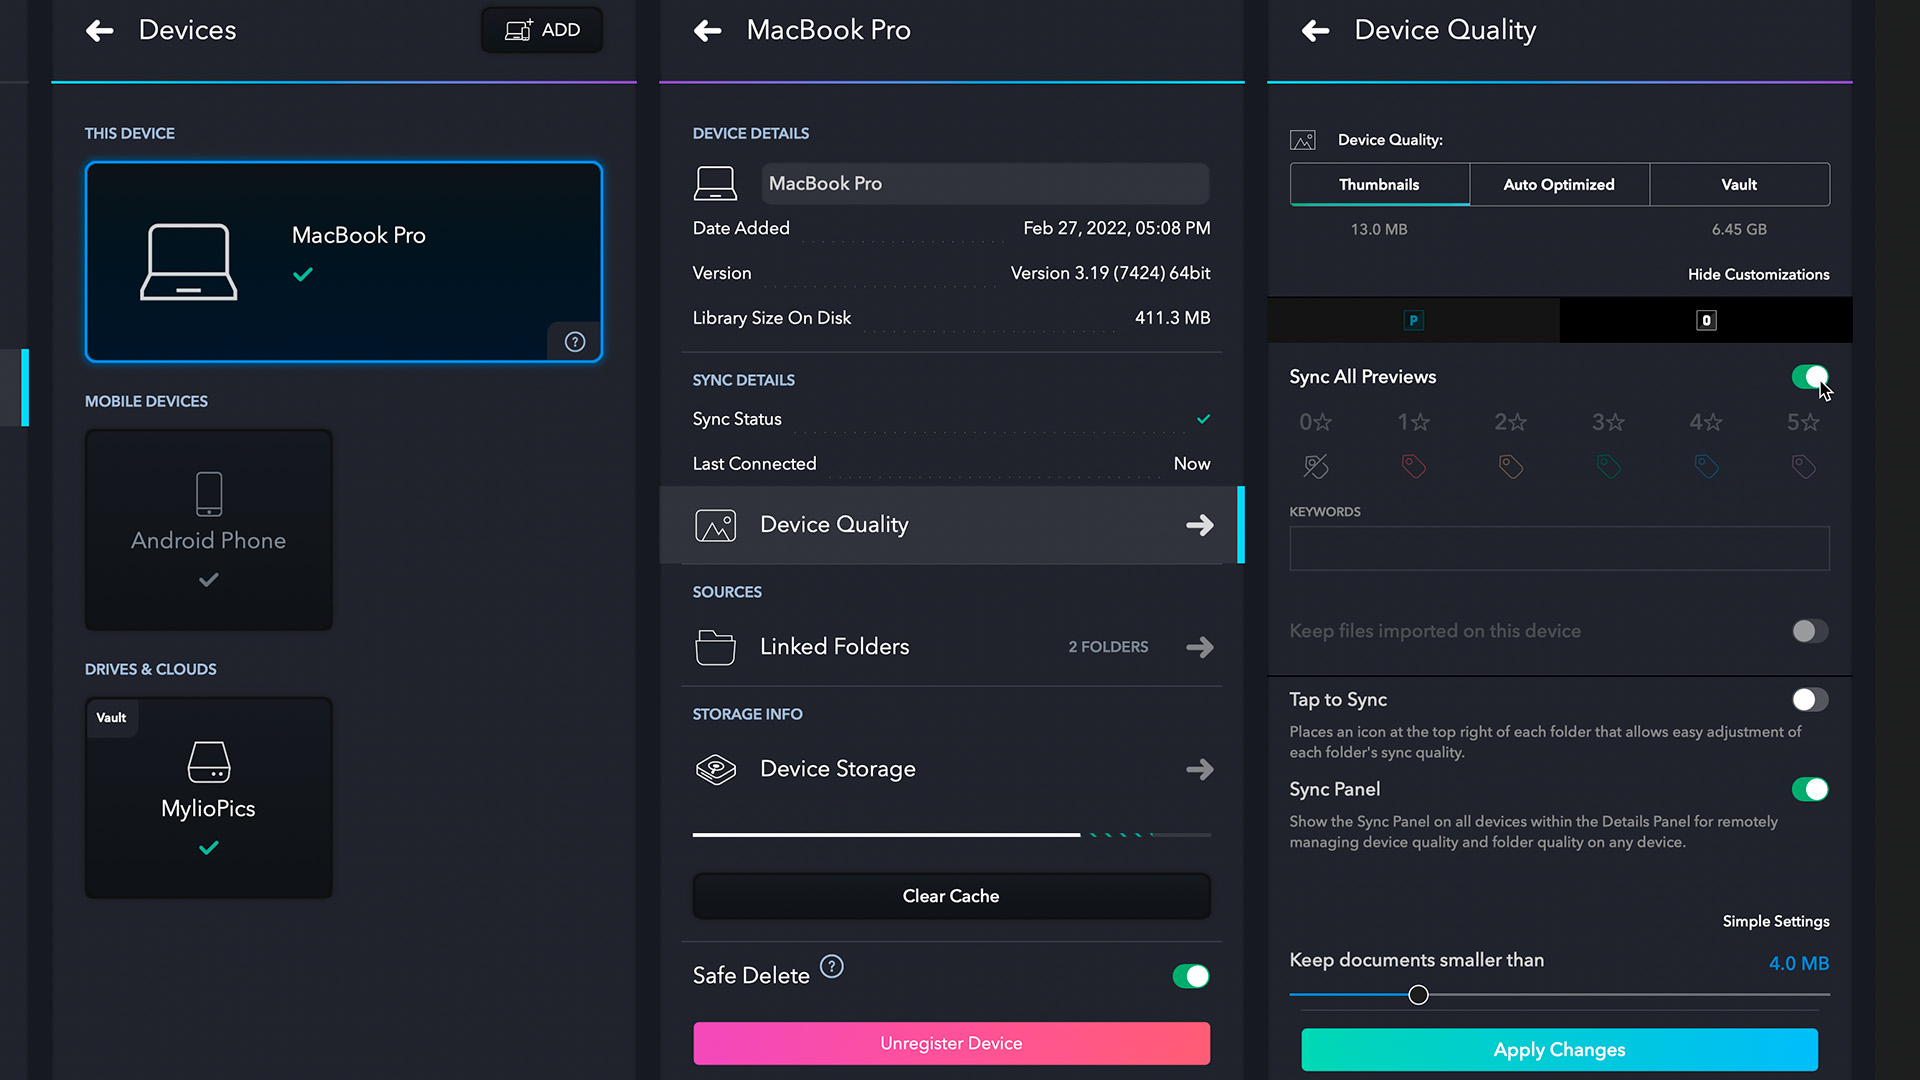
Task: Select the blue label tag
Action: tap(1706, 466)
